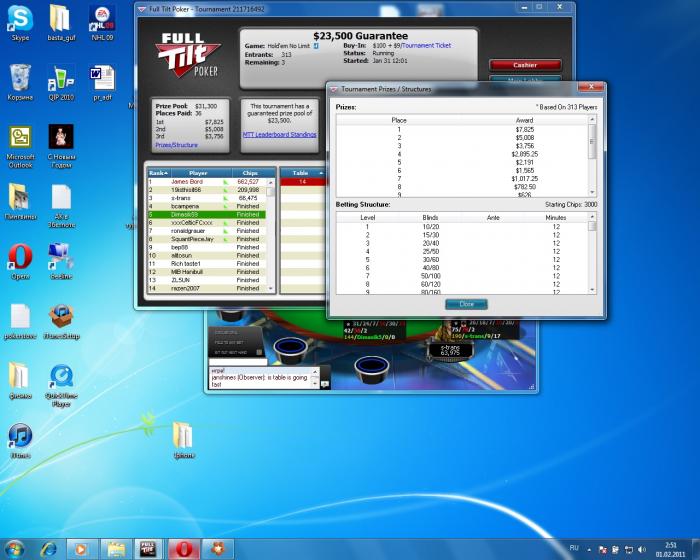Click the Cashier button
The width and height of the screenshot is (700, 560).
coord(525,65)
